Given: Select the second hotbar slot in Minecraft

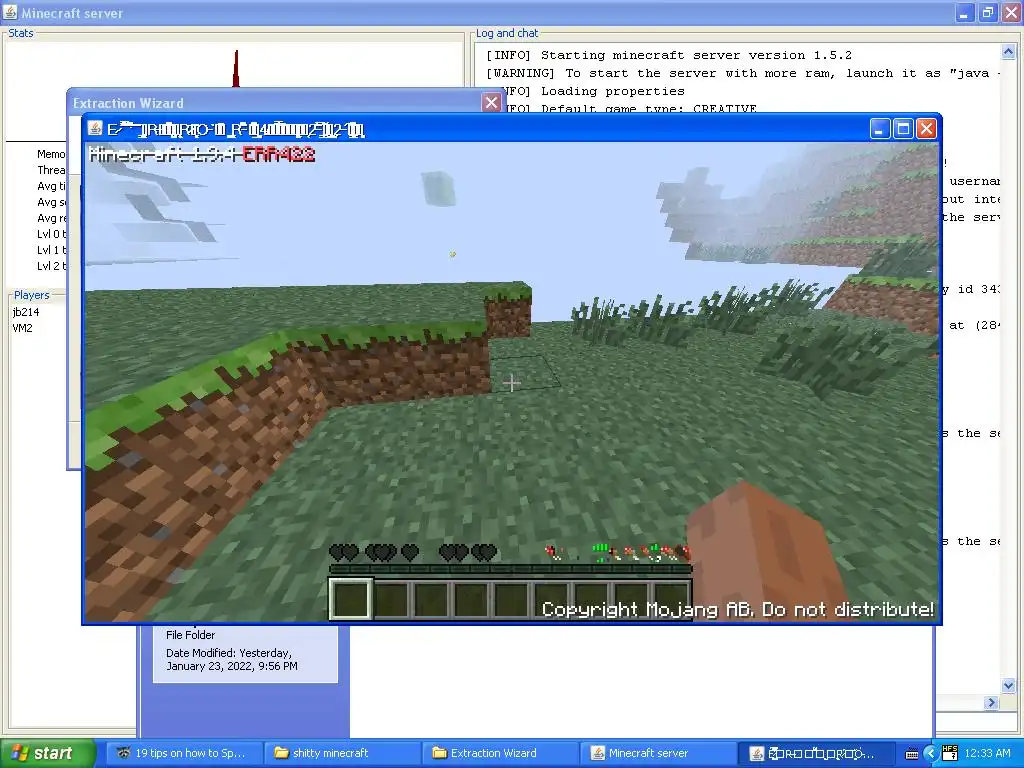Looking at the screenshot, I should point(392,600).
